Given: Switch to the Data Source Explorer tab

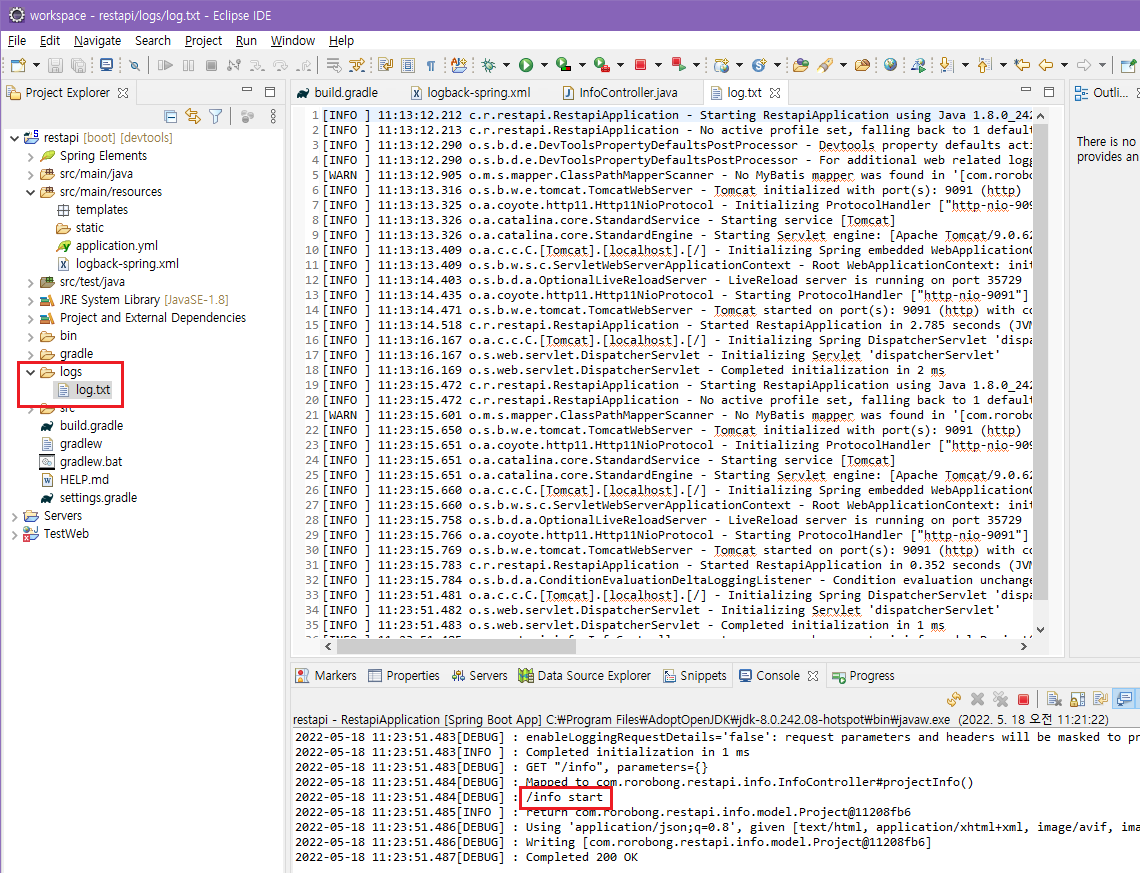Looking at the screenshot, I should [585, 675].
